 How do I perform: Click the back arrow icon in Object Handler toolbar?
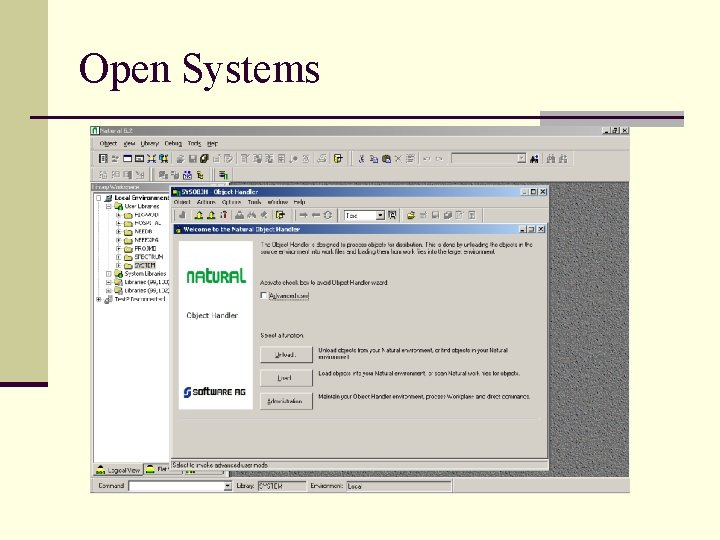(x=315, y=215)
